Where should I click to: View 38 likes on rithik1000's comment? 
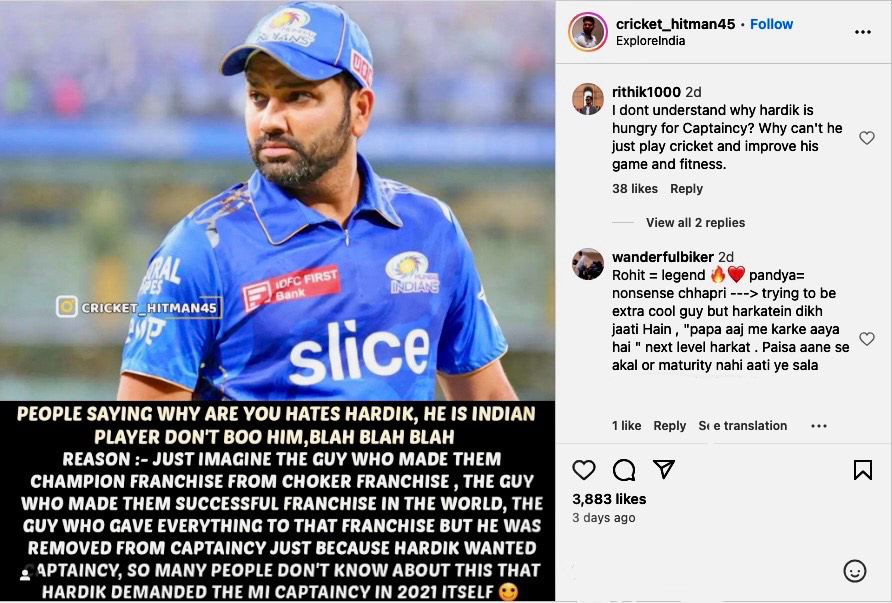635,189
